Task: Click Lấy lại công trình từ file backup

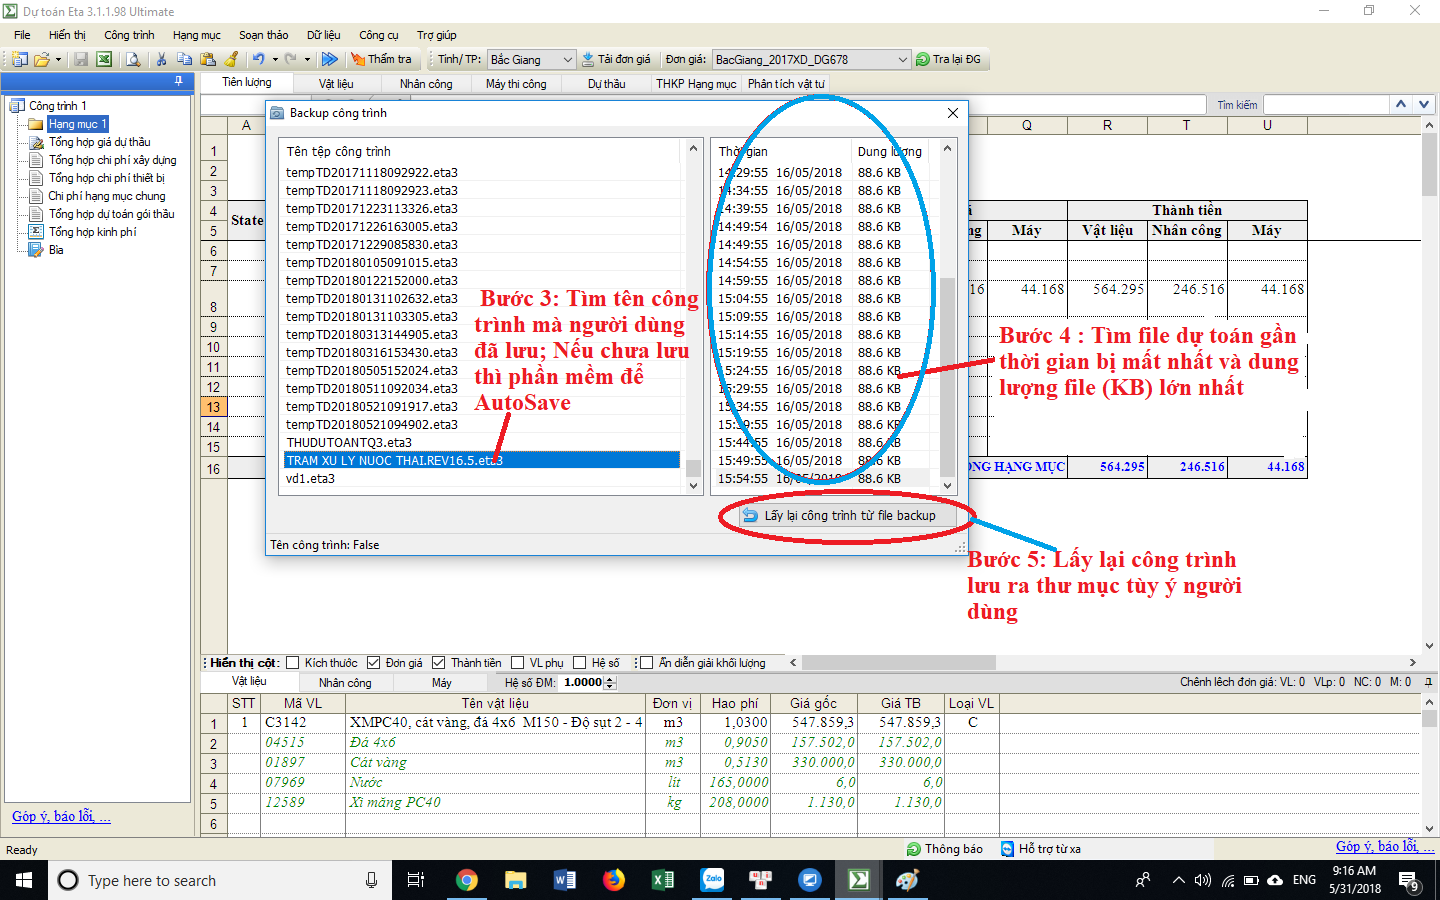Action: [x=839, y=516]
